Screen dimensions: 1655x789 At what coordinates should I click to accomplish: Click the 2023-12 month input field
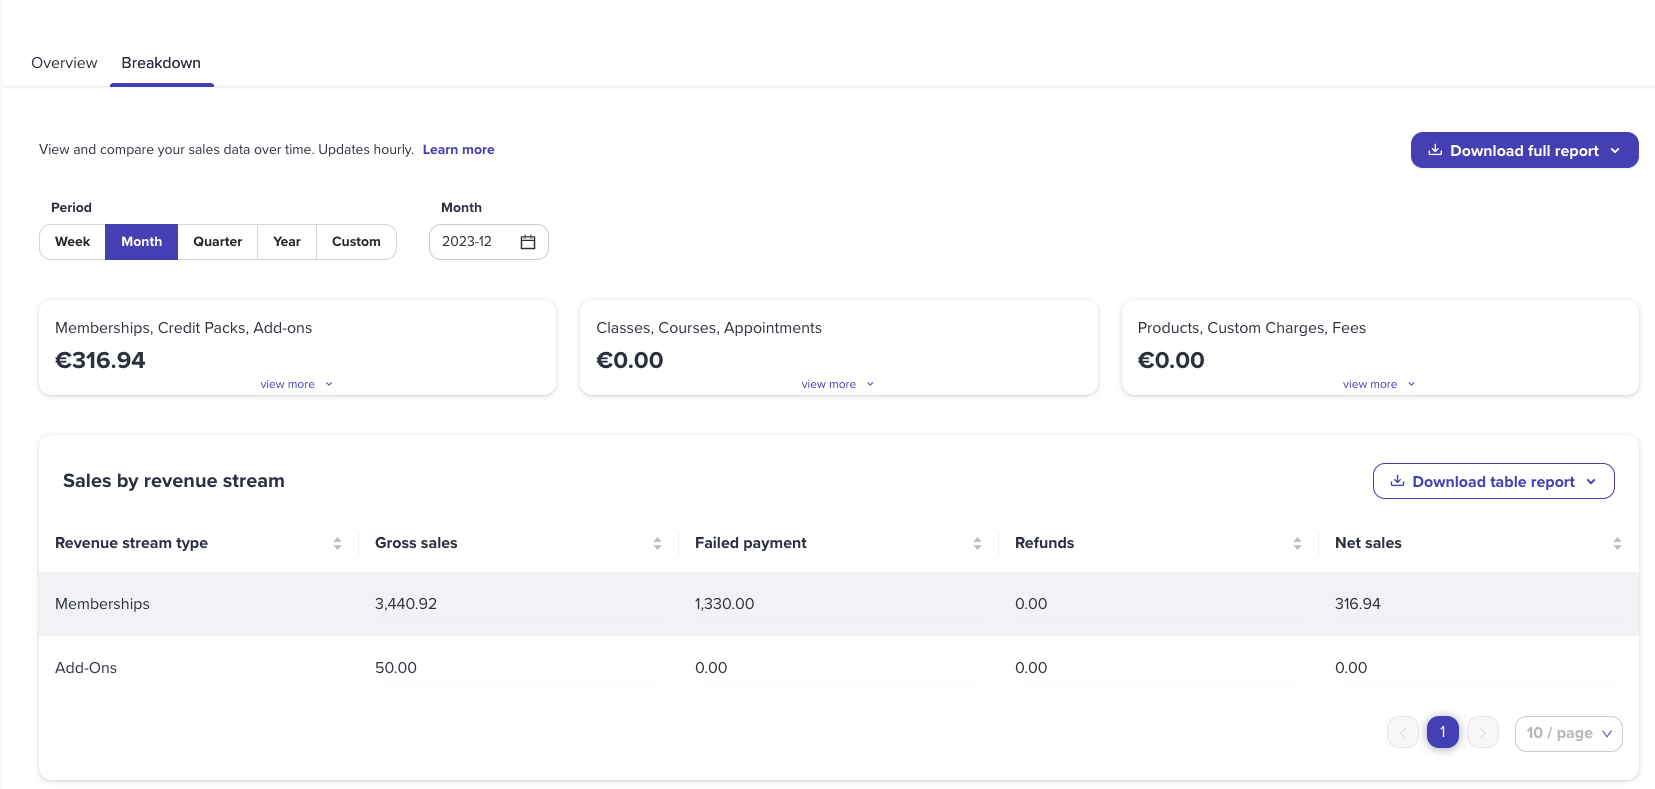488,242
